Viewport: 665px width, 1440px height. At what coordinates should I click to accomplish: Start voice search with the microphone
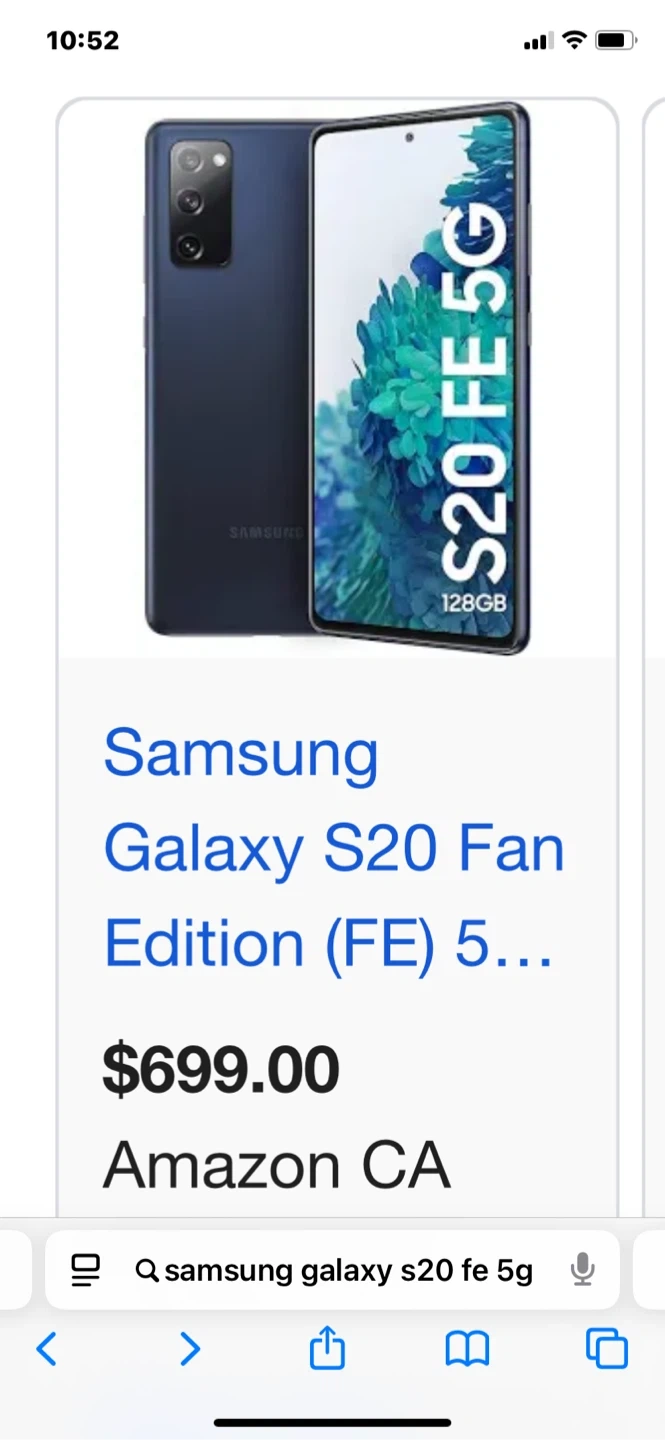582,1271
